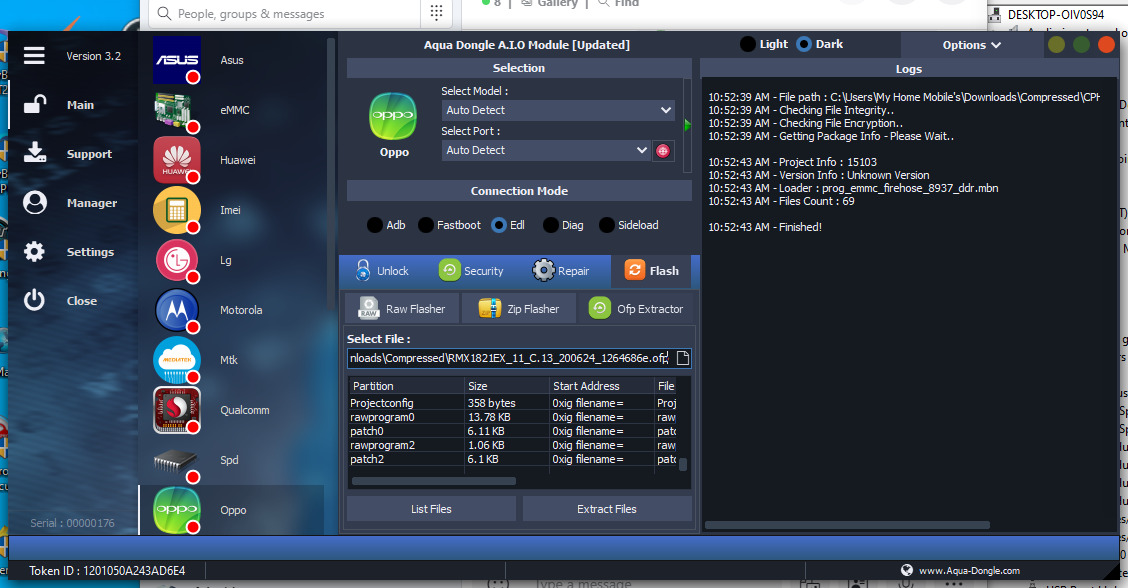1128x588 pixels.
Task: Click the Start Address column header
Action: [x=601, y=386]
